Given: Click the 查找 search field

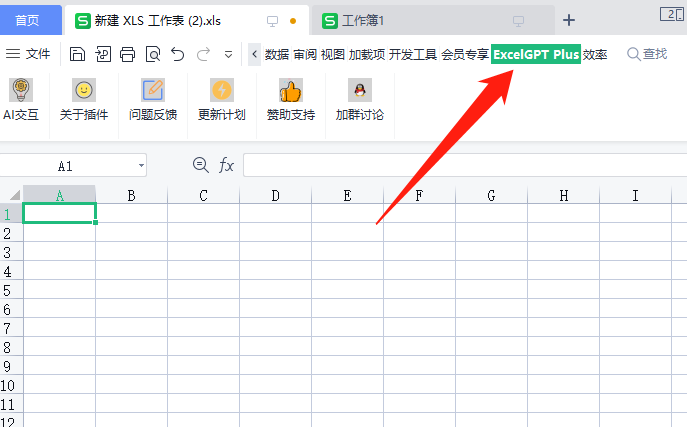Looking at the screenshot, I should [x=647, y=54].
